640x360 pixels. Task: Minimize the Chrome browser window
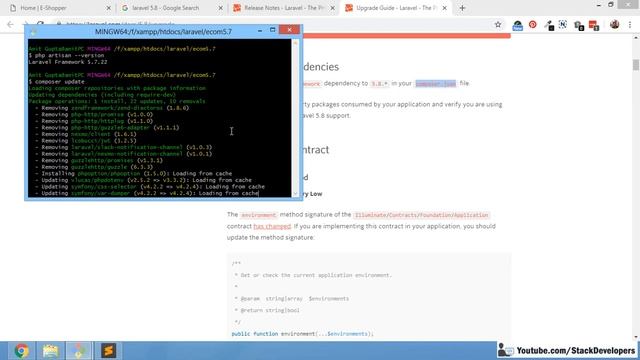coord(598,5)
